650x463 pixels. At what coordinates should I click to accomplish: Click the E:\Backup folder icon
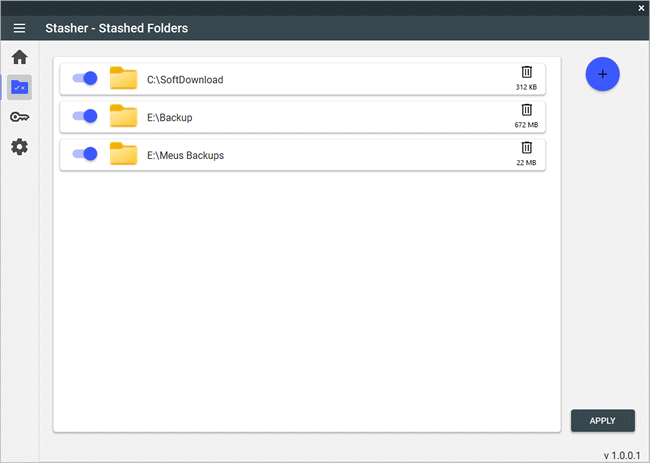point(124,116)
